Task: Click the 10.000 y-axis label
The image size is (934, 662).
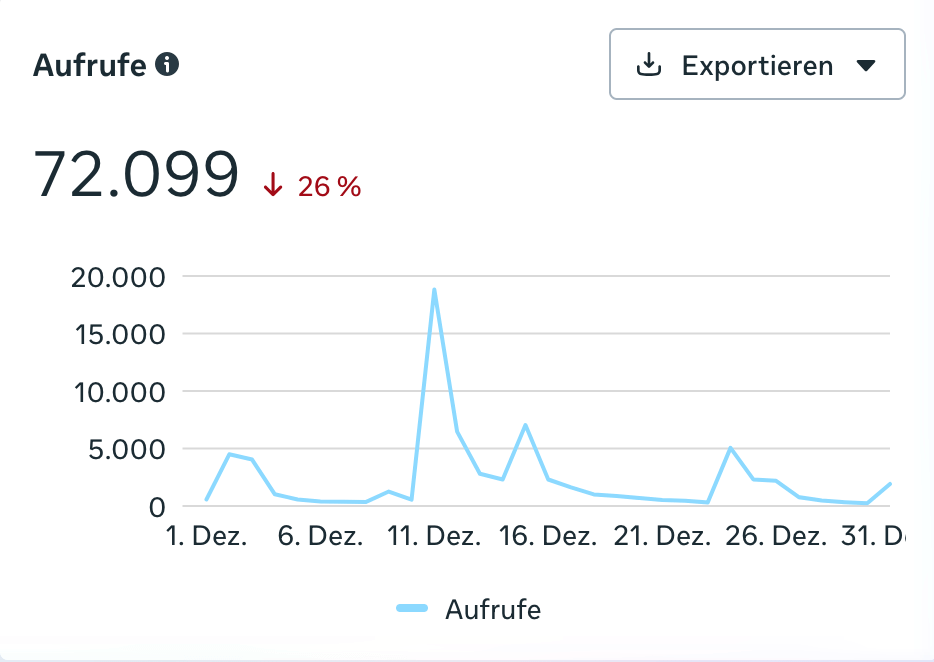Action: [x=117, y=392]
